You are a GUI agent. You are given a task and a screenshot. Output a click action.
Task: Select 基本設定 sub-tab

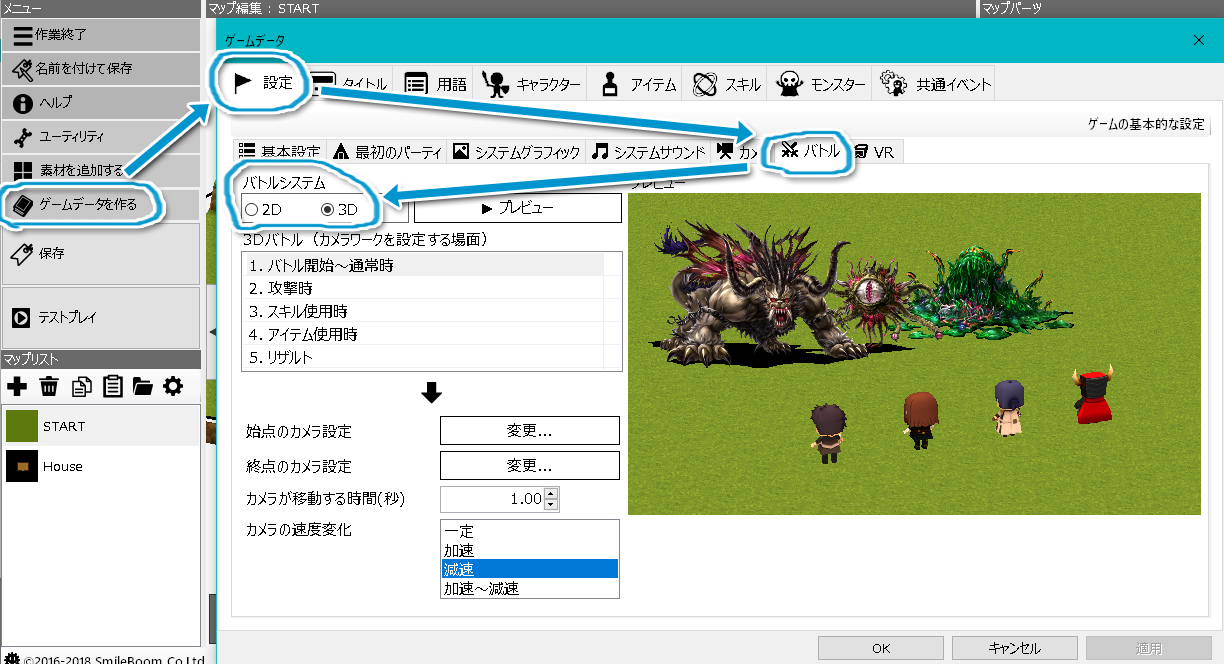(x=279, y=152)
